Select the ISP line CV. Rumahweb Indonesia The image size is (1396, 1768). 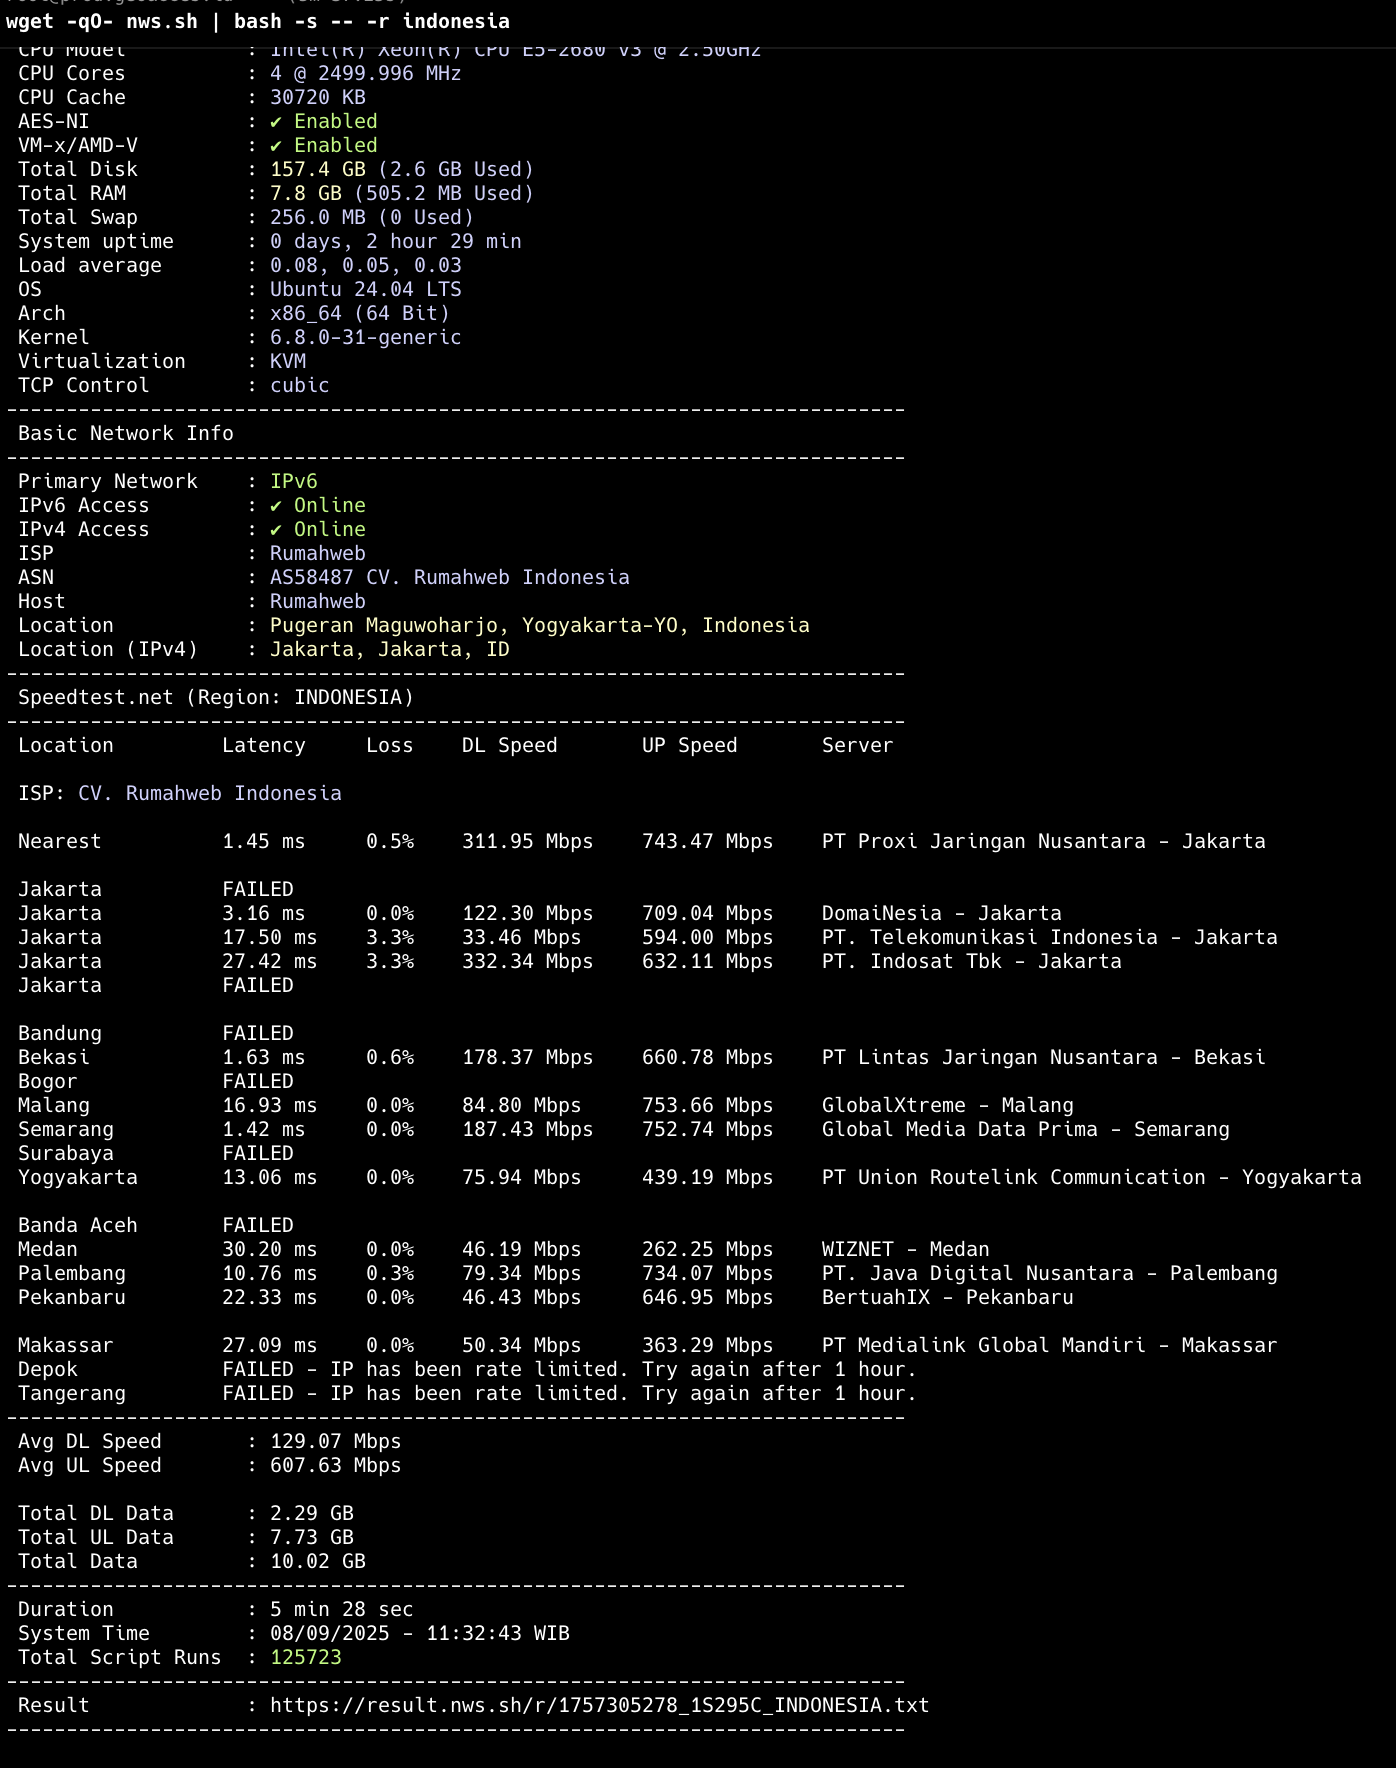(180, 793)
